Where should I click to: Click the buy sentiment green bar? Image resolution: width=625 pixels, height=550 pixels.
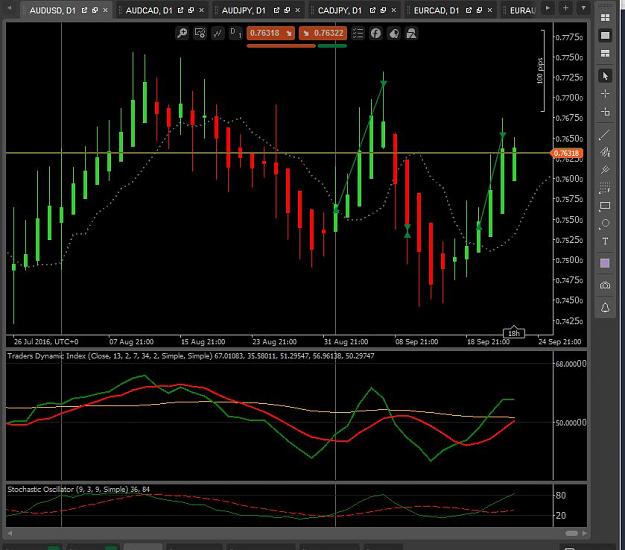[332, 46]
